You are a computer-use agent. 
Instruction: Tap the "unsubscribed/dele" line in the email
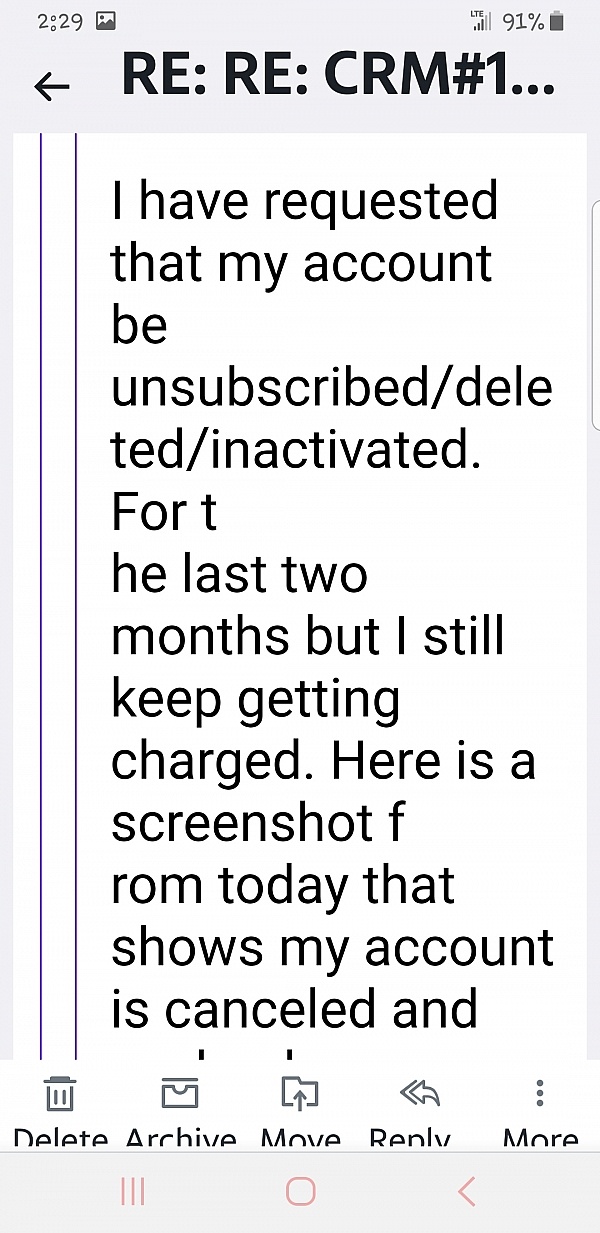[331, 387]
